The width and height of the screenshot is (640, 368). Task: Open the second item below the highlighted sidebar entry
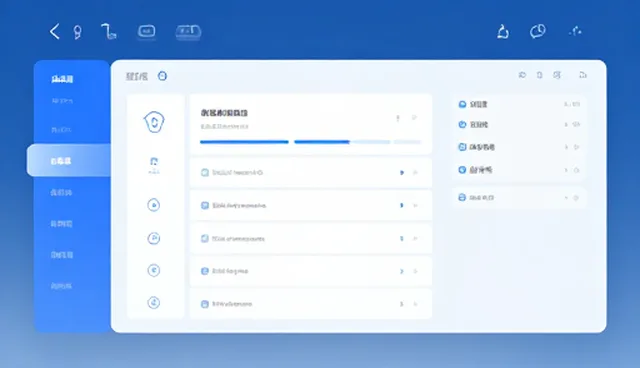pos(61,224)
